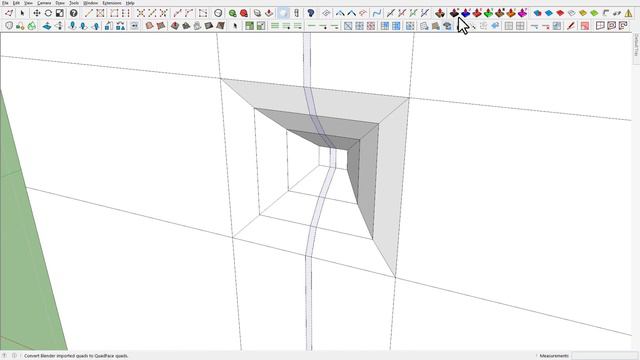The height and width of the screenshot is (360, 640).
Task: Open the Extensions menu
Action: [111, 3]
